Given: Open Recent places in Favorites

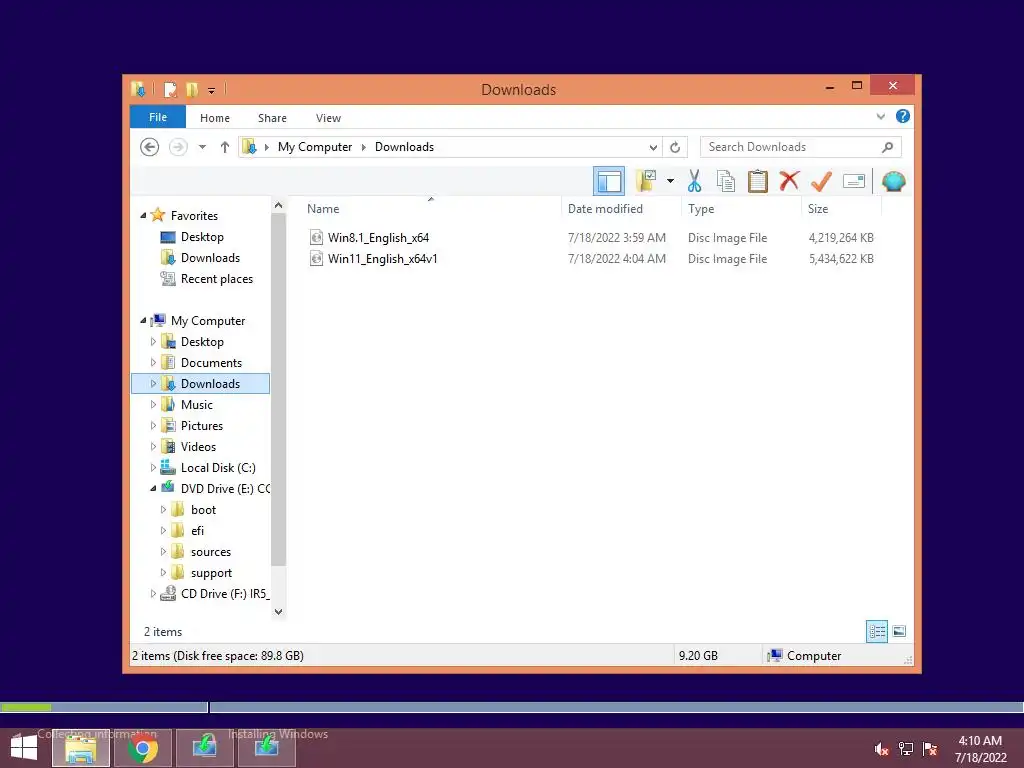Looking at the screenshot, I should [x=216, y=279].
